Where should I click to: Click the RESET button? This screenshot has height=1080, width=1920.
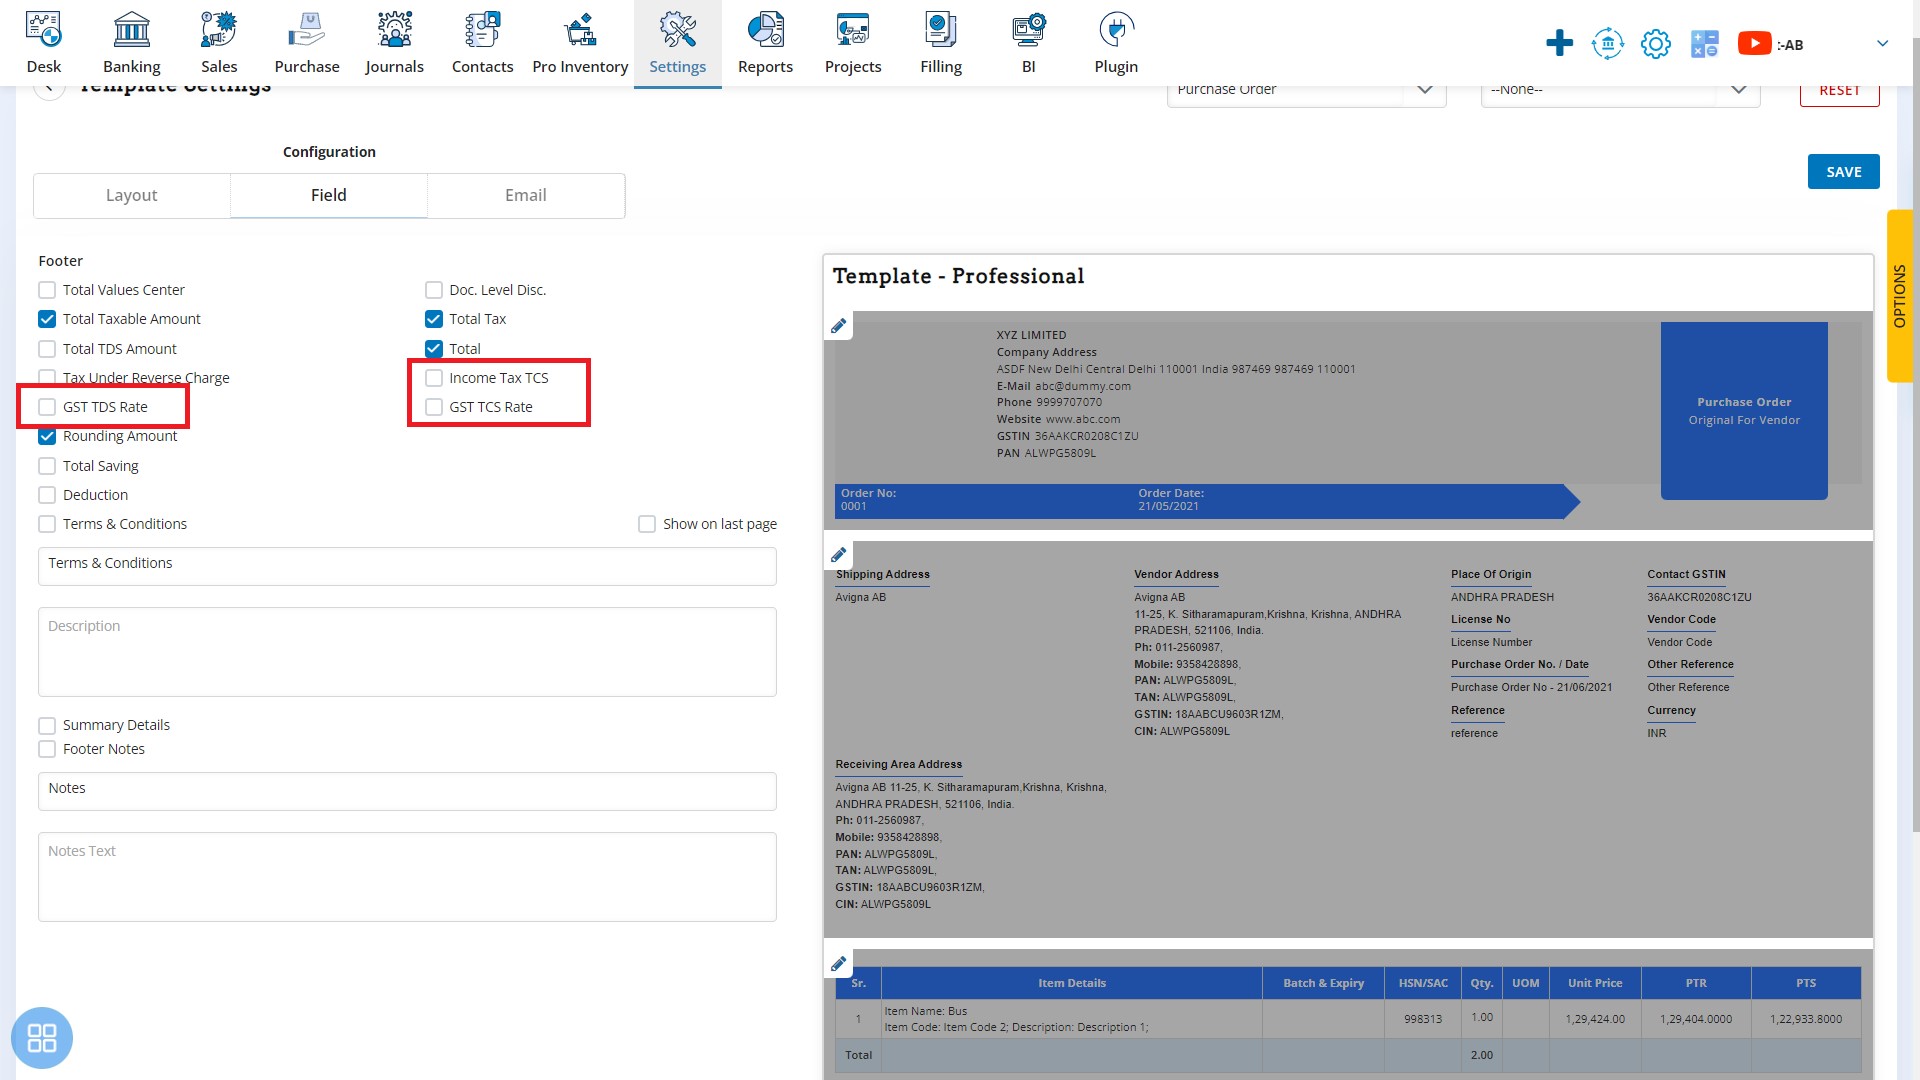tap(1839, 93)
